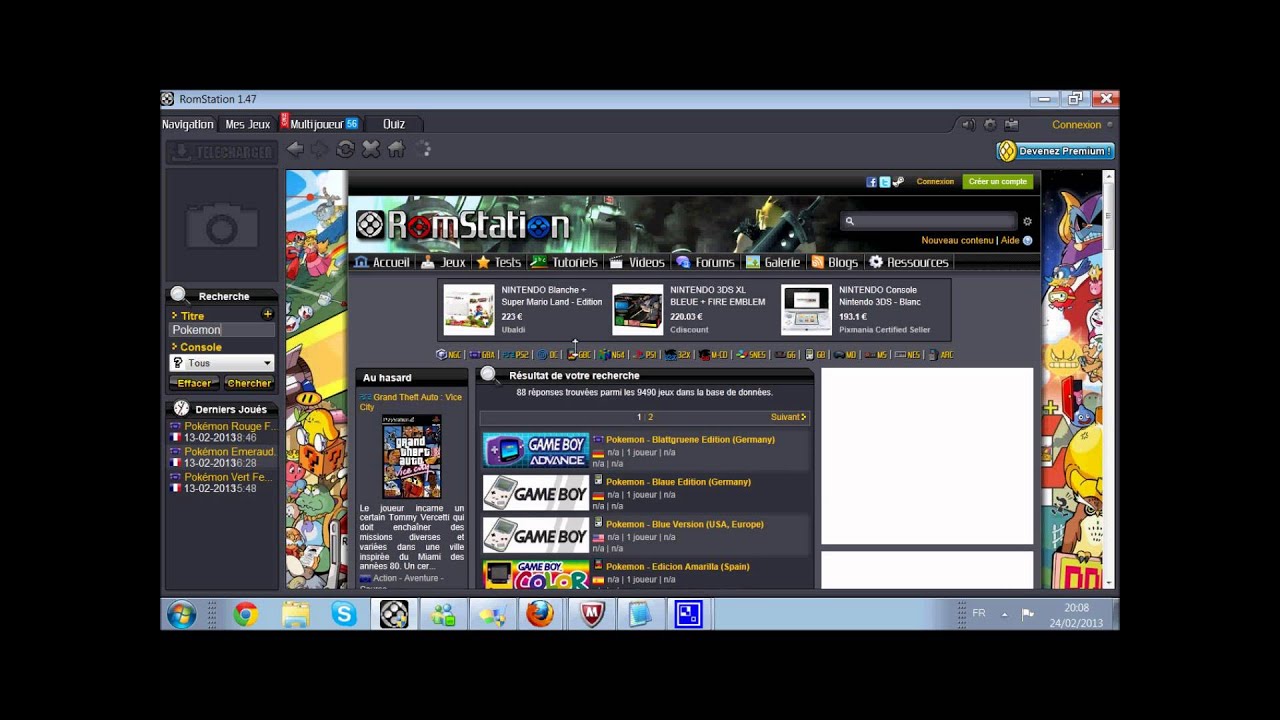Open the MD console filter
The width and height of the screenshot is (1280, 720).
[845, 355]
